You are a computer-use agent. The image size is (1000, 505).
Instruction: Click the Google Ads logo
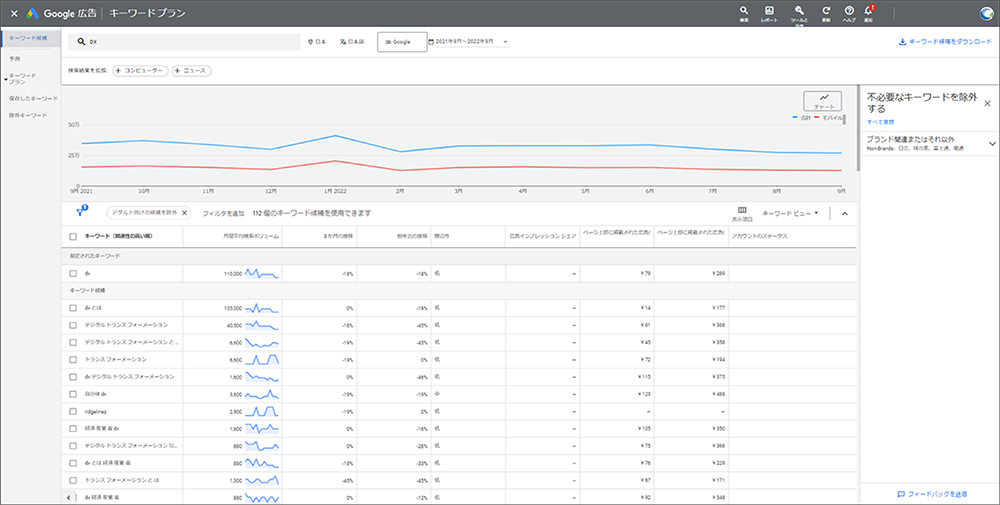[33, 13]
